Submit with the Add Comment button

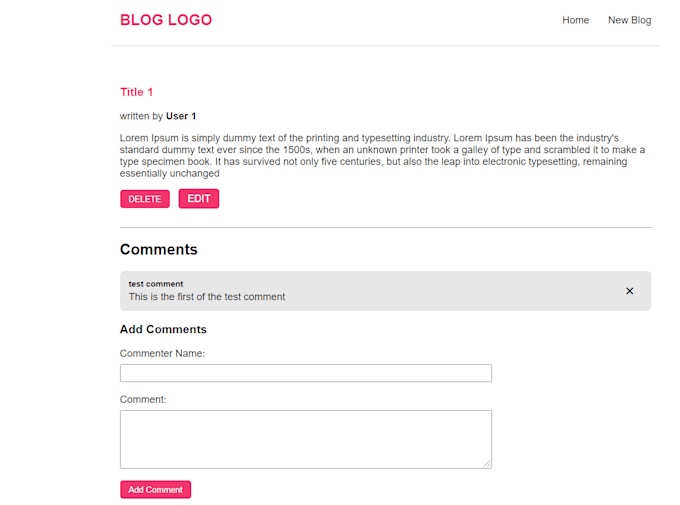155,489
